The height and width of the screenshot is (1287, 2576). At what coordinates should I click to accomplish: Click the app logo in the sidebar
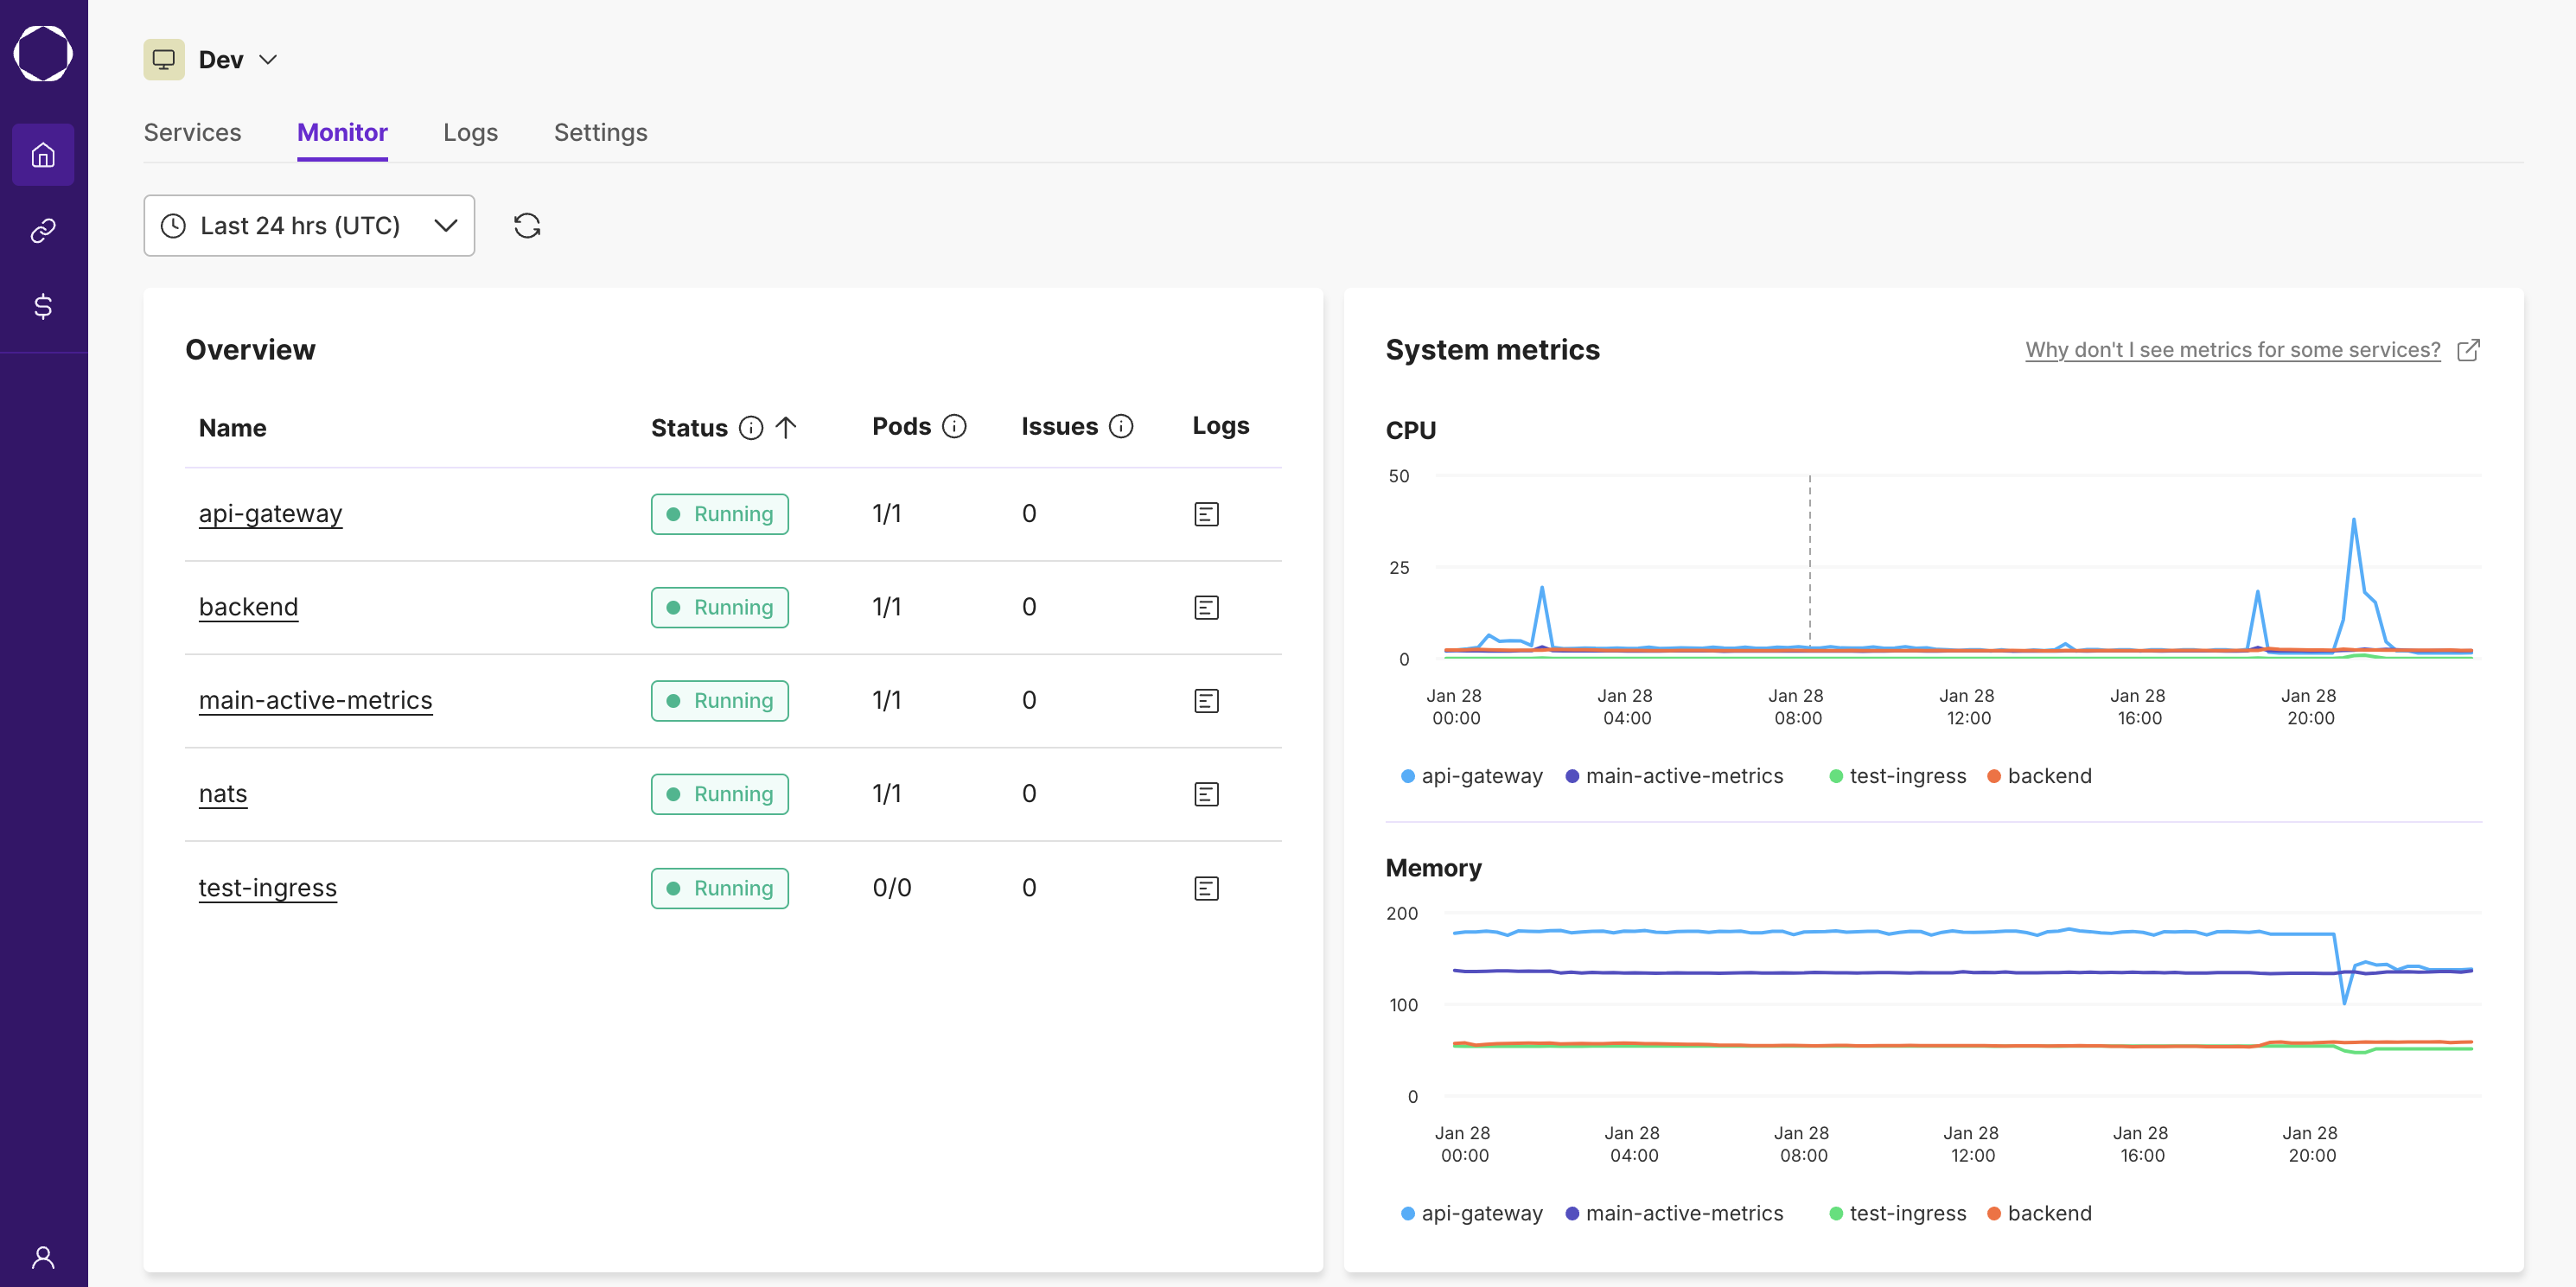coord(43,53)
